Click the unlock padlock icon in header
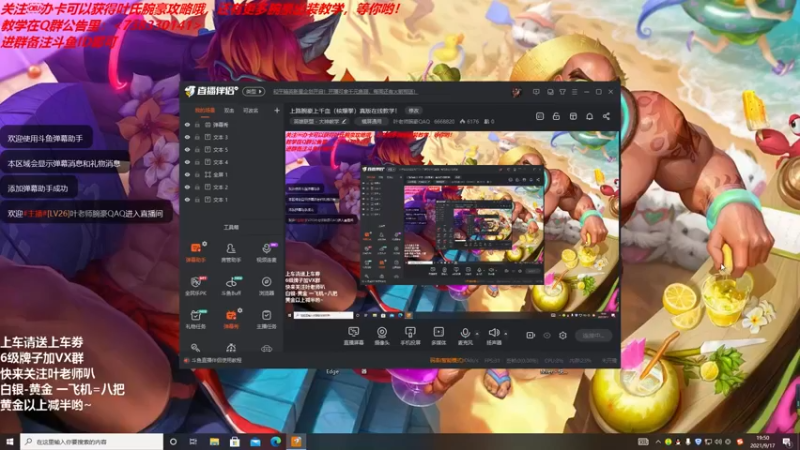This screenshot has height=450, width=800. pos(556,116)
